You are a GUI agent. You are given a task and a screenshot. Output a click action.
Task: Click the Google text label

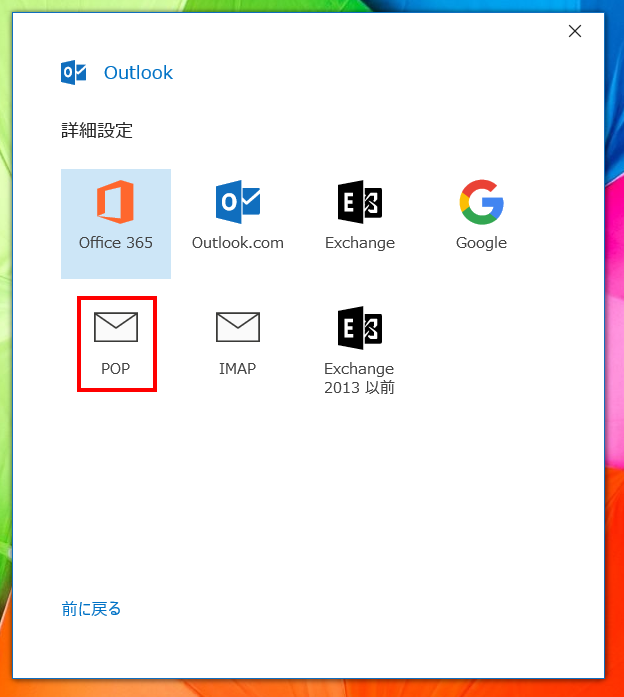coord(481,243)
